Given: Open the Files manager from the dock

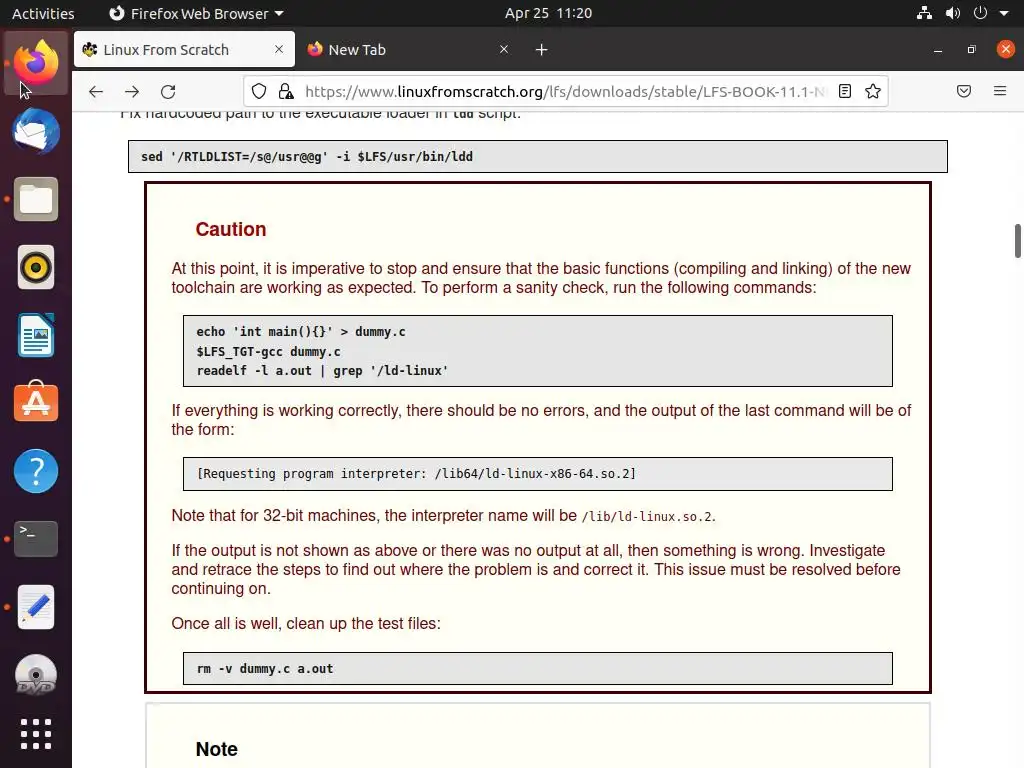Looking at the screenshot, I should (36, 199).
